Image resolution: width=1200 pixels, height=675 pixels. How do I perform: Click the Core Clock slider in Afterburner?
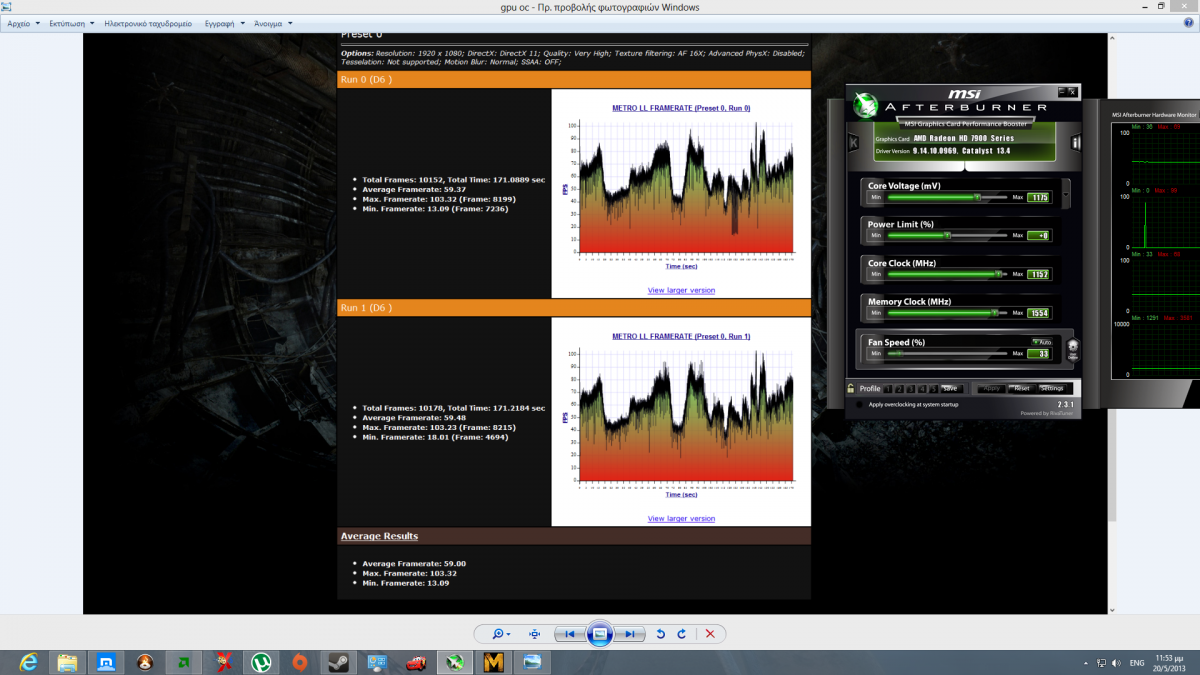pyautogui.click(x=945, y=274)
